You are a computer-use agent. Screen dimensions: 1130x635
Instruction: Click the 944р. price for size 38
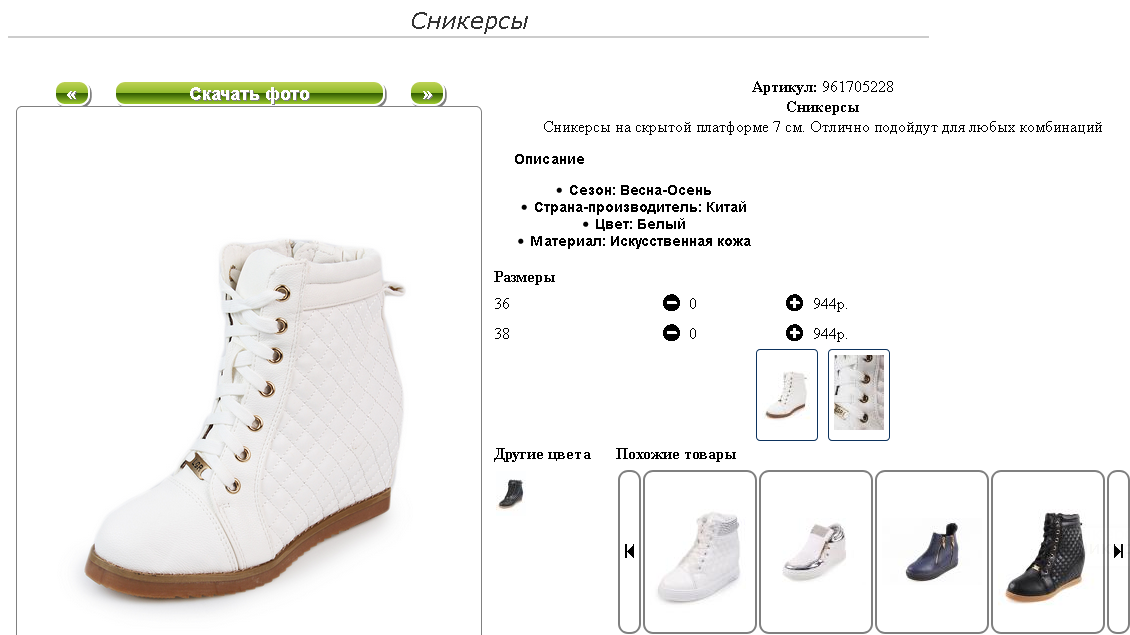tap(830, 334)
